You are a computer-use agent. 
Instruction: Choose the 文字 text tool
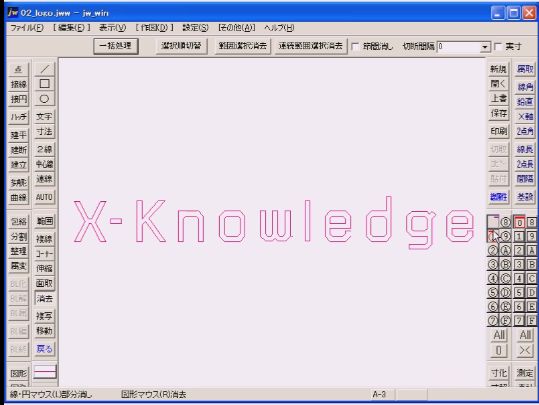click(x=44, y=117)
